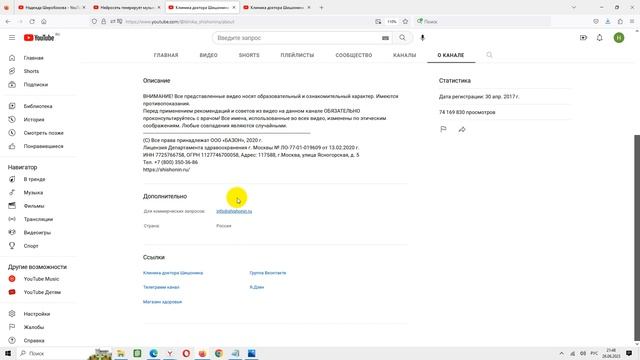Report channel with flag icon
The width and height of the screenshot is (640, 360).
click(443, 129)
